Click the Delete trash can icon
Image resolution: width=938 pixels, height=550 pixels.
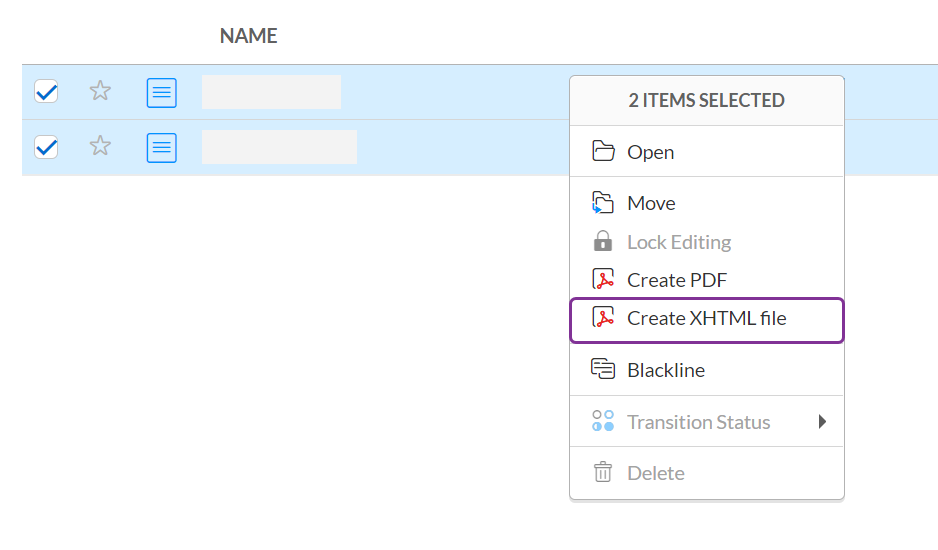(603, 472)
